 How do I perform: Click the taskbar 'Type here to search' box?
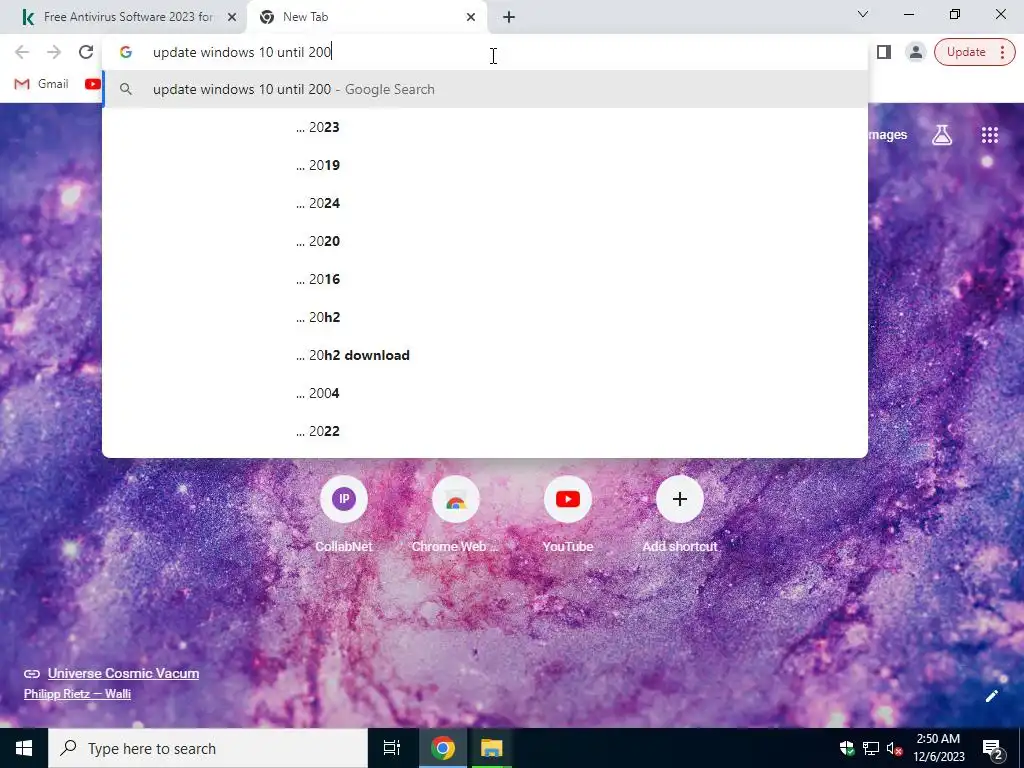click(208, 748)
